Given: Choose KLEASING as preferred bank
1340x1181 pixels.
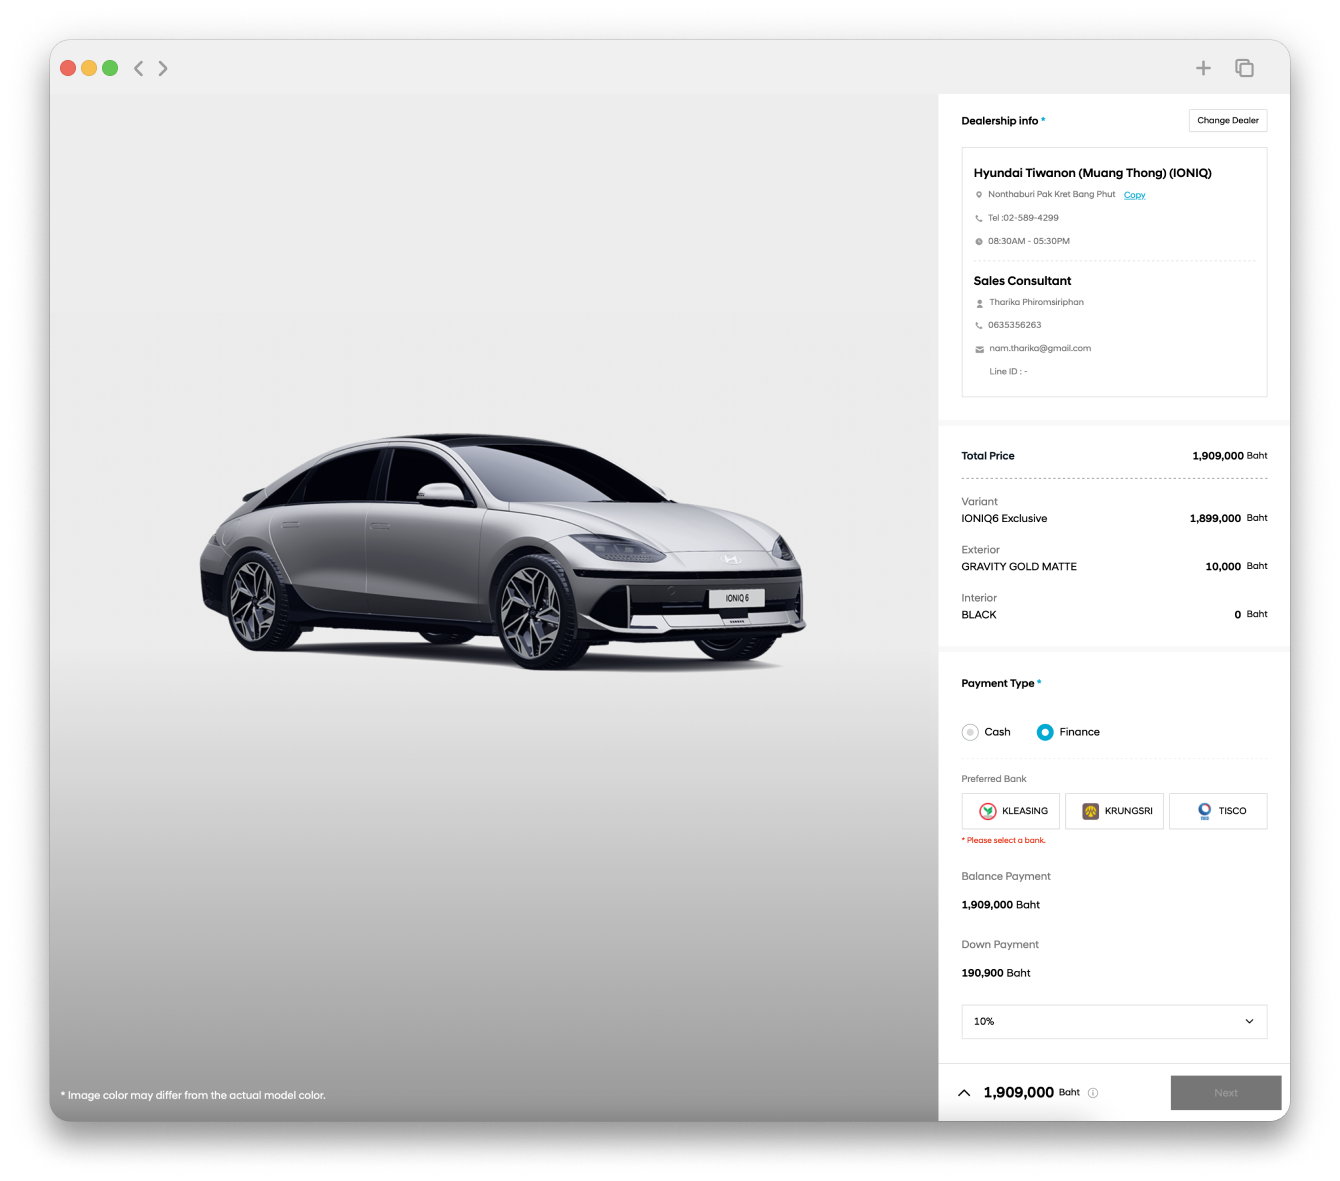Looking at the screenshot, I should (1010, 811).
